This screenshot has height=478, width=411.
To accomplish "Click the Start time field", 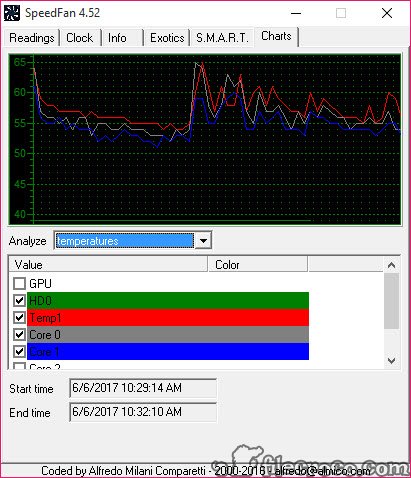I will (x=143, y=388).
